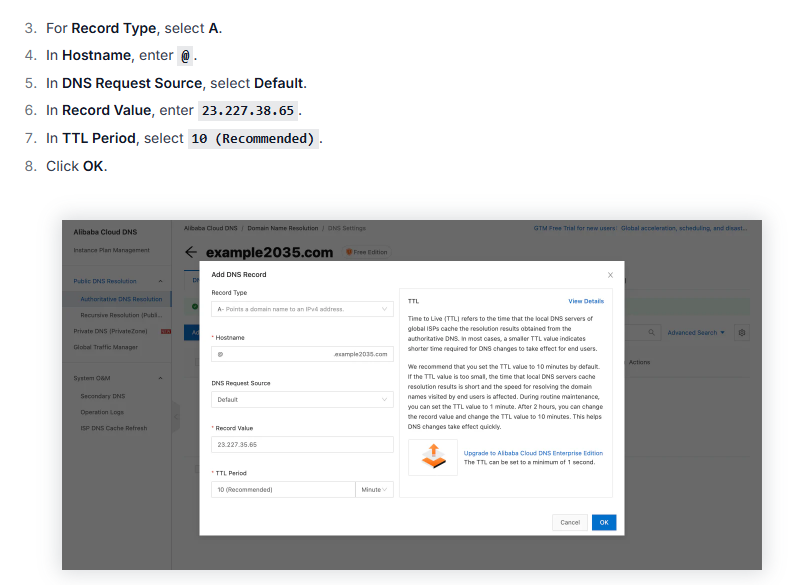Viewport: 792px width, 585px height.
Task: Click the Cancel button
Action: coord(570,522)
